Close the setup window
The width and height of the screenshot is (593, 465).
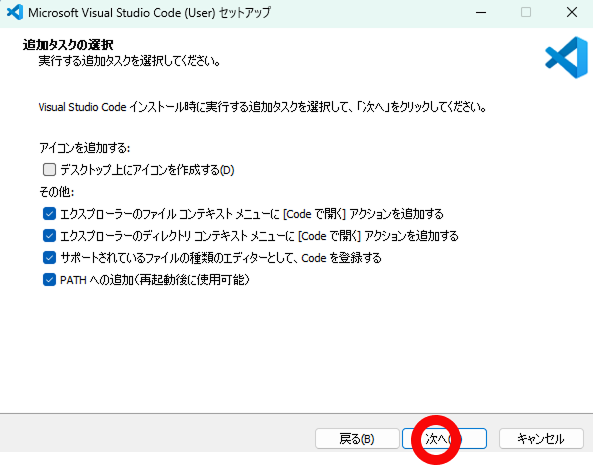pos(572,12)
